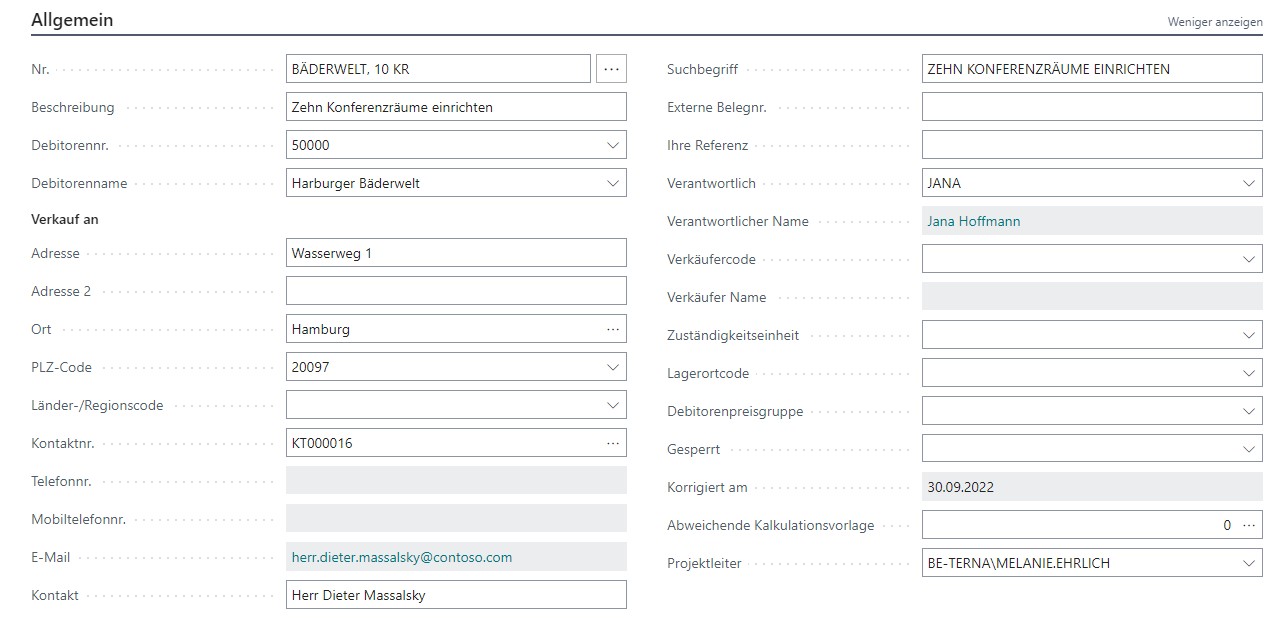
Task: Open the Ort lookup ellipsis
Action: click(612, 329)
